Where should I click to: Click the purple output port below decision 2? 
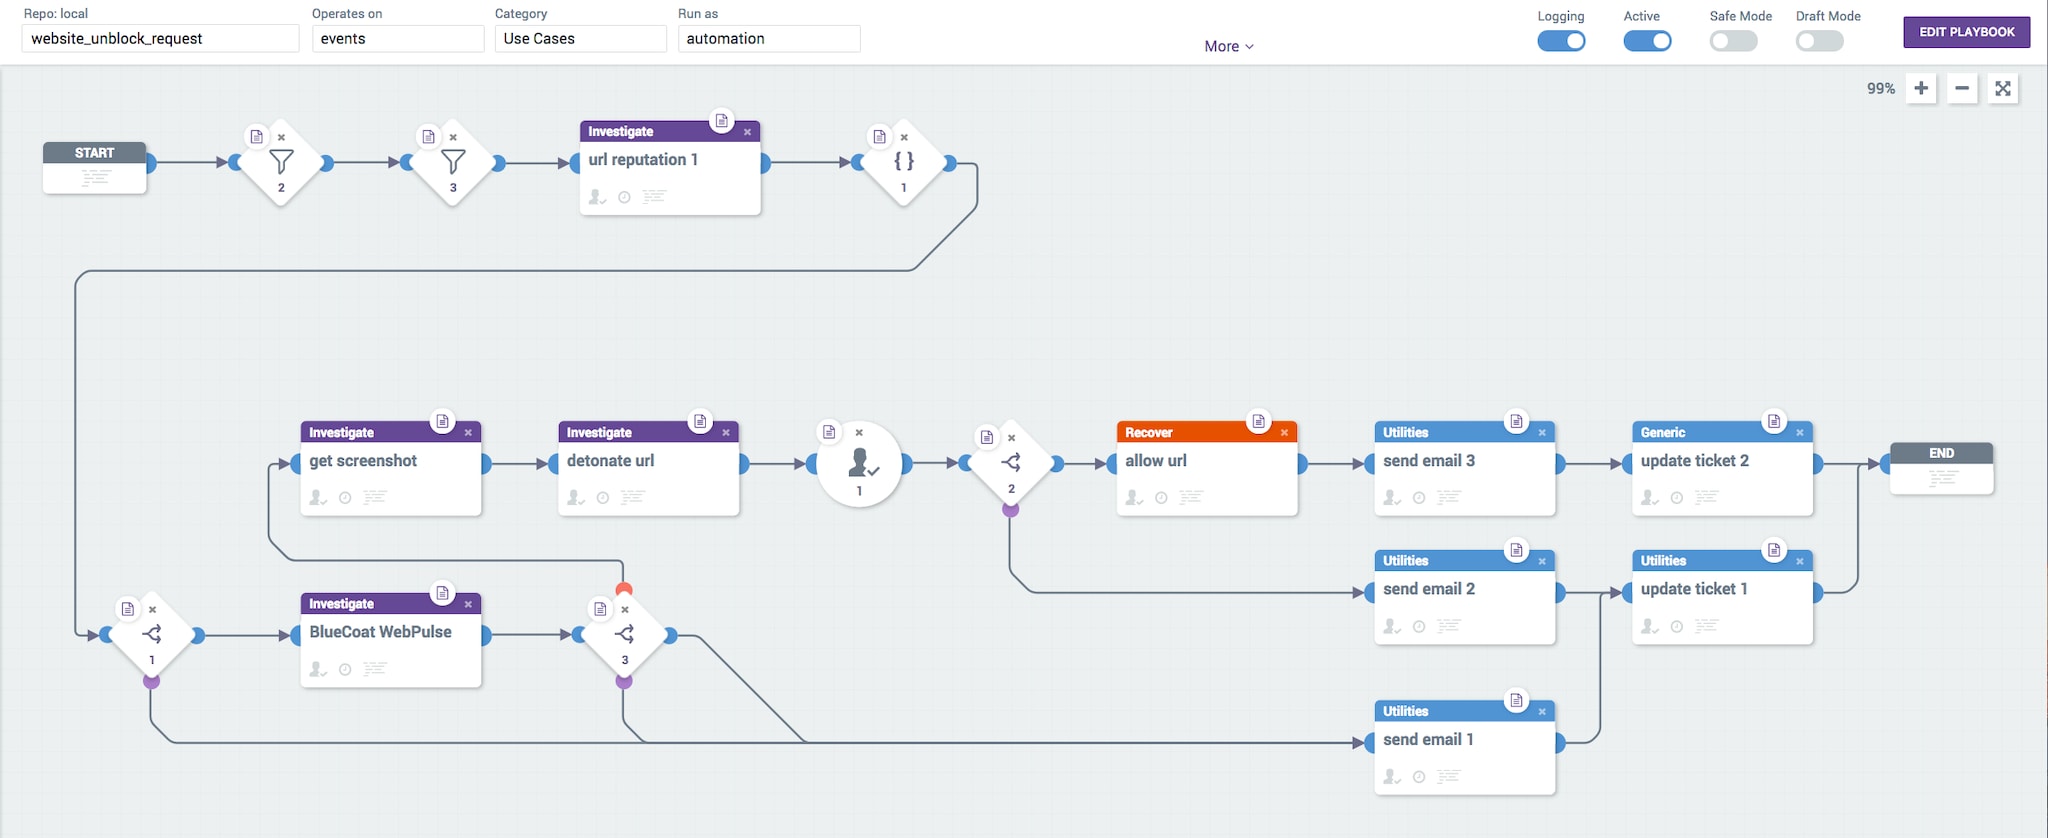pyautogui.click(x=1011, y=510)
